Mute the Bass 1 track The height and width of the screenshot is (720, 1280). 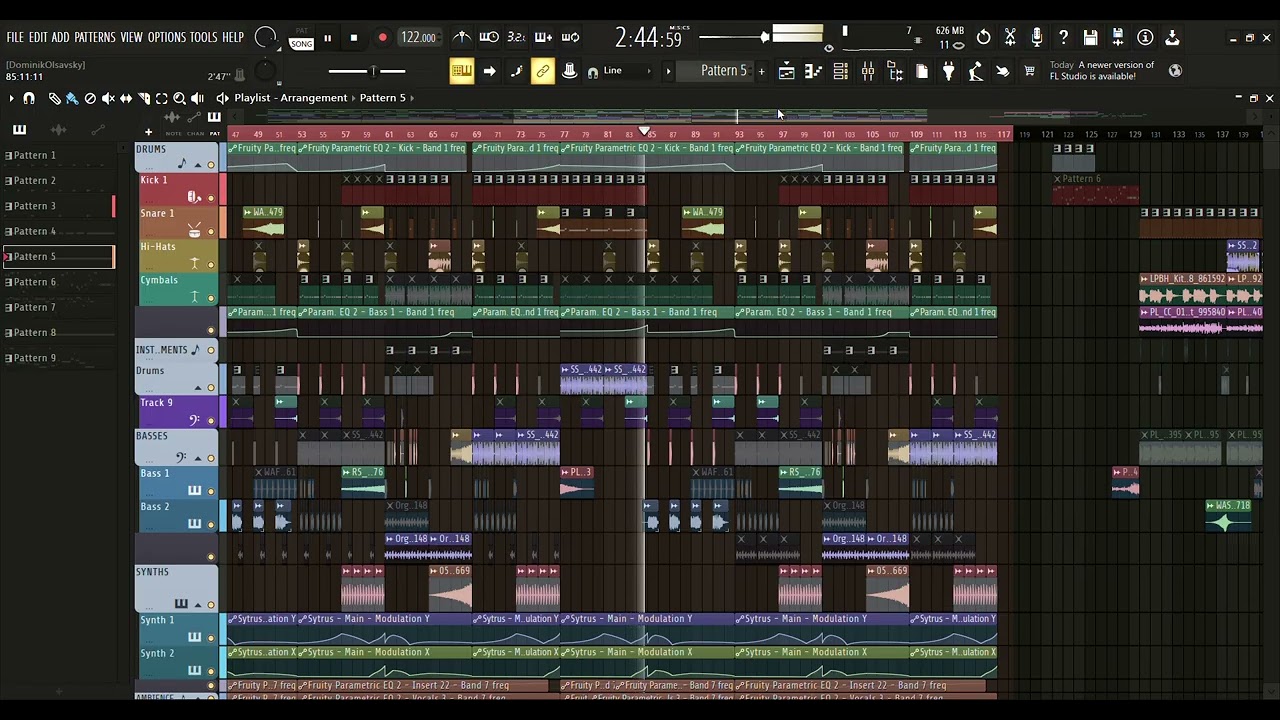point(211,491)
